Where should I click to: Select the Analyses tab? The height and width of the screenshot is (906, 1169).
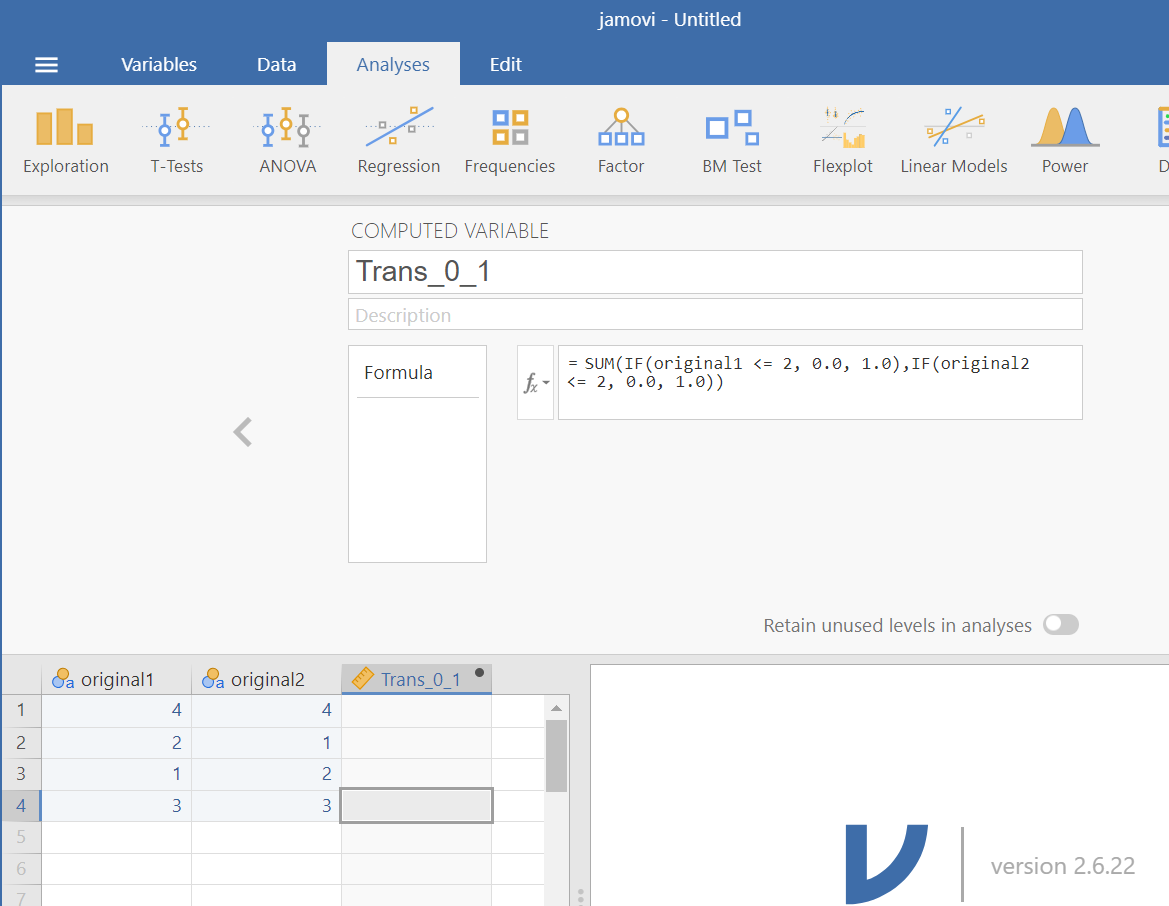click(x=393, y=65)
